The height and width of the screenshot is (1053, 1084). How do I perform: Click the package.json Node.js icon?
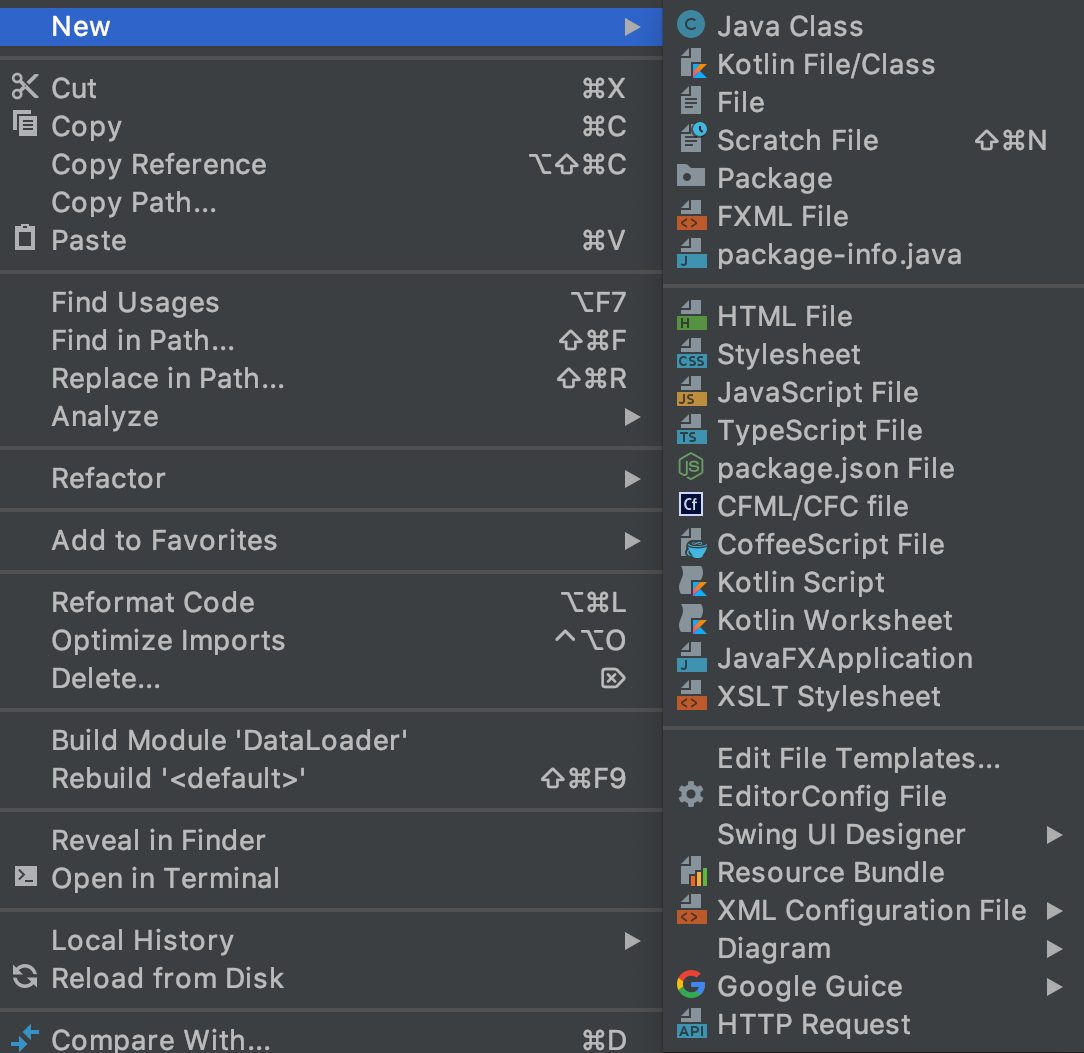[x=691, y=468]
